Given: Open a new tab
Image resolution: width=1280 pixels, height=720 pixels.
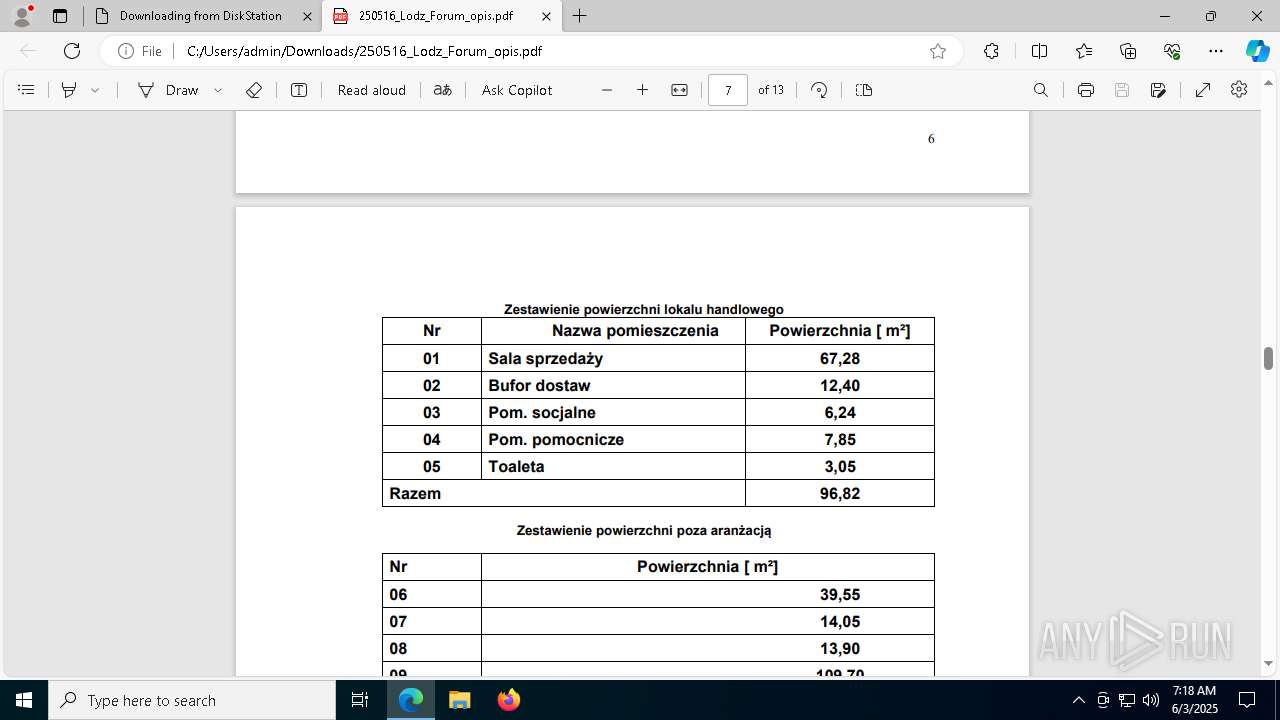Looking at the screenshot, I should (x=580, y=16).
